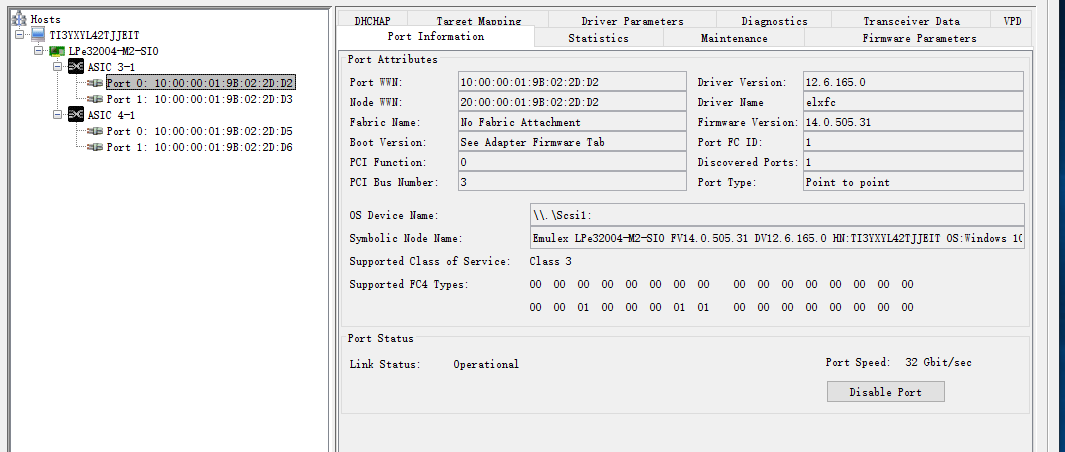Click the Link Status label
The image size is (1065, 452).
pos(384,364)
